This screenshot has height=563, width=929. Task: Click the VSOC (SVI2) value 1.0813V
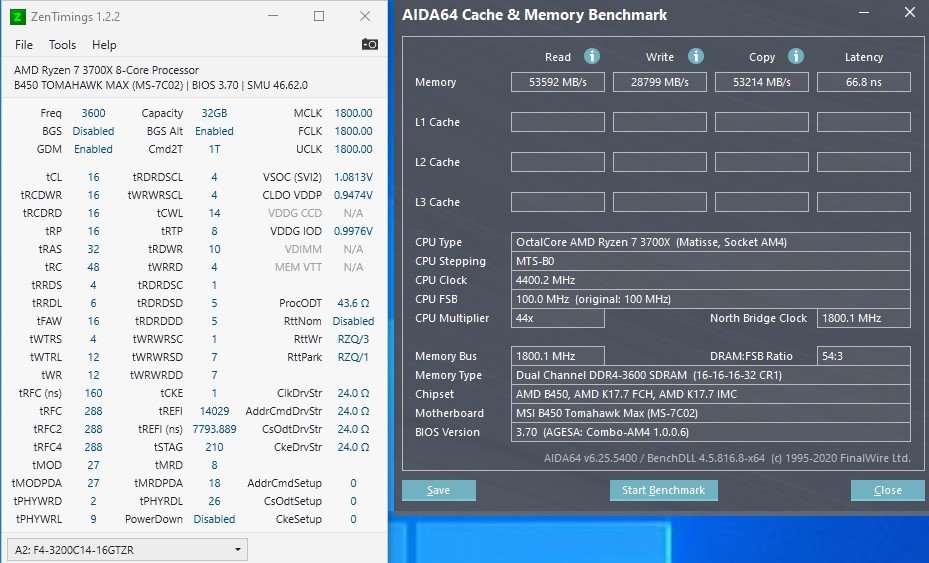click(353, 177)
